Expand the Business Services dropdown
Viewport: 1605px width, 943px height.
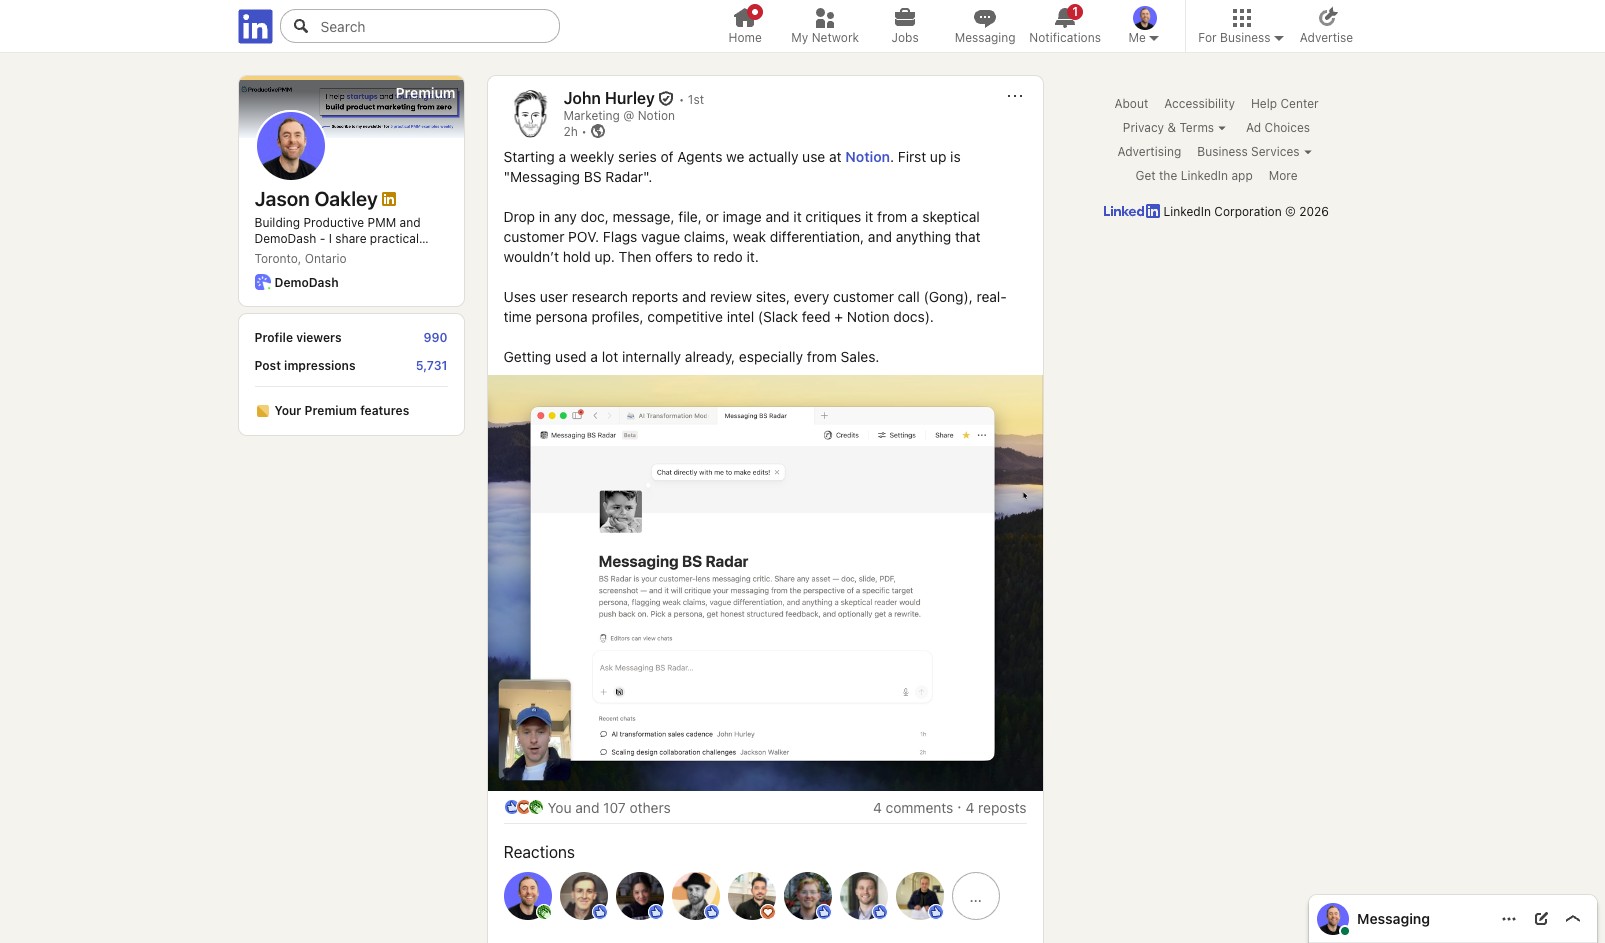tap(1254, 152)
